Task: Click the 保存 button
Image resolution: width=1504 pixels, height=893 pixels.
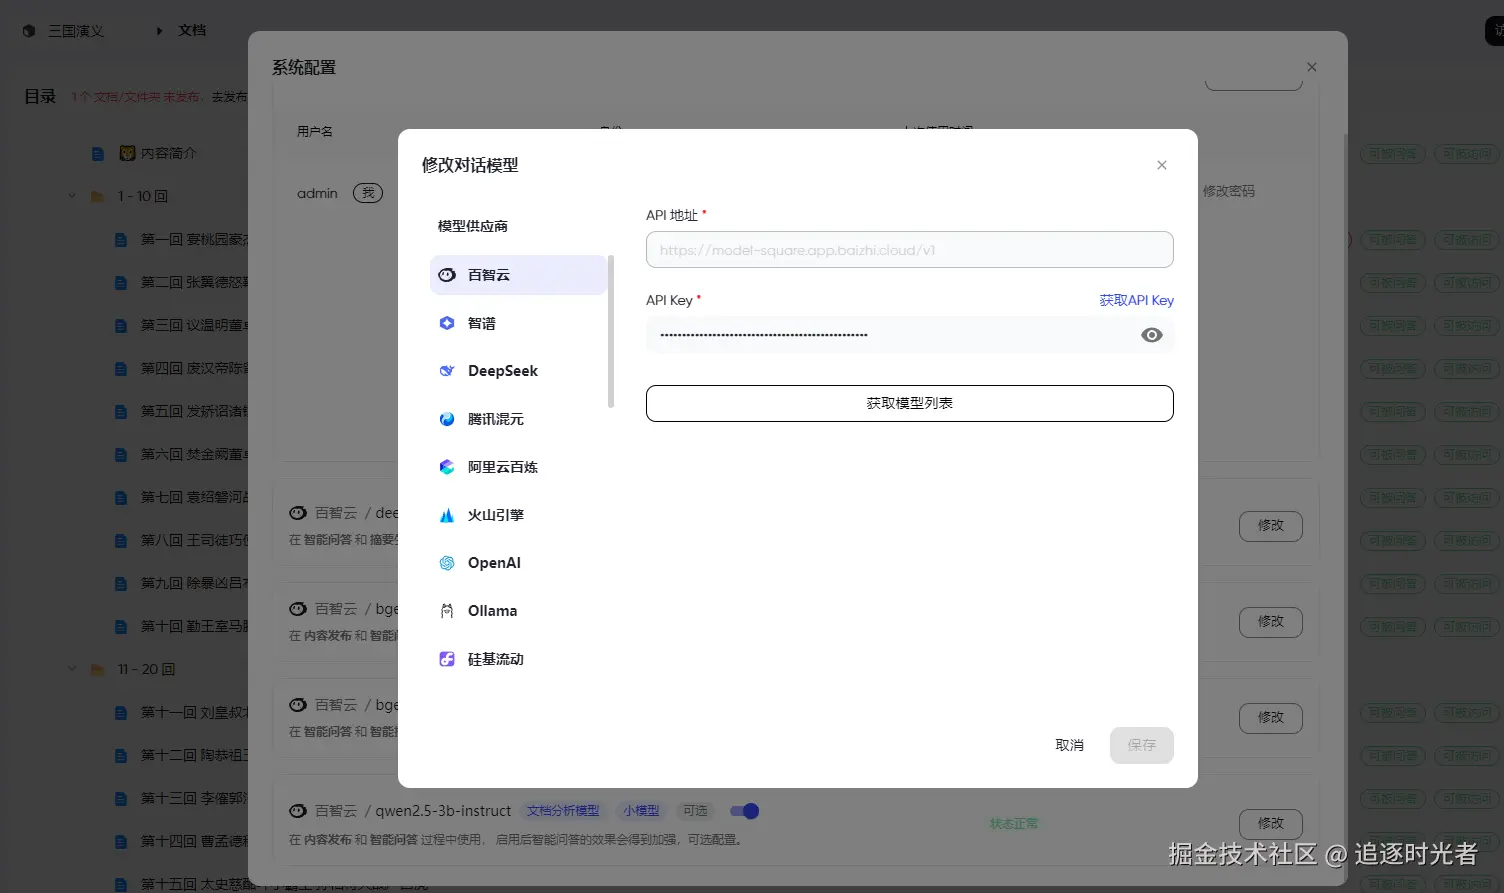Action: pos(1142,745)
